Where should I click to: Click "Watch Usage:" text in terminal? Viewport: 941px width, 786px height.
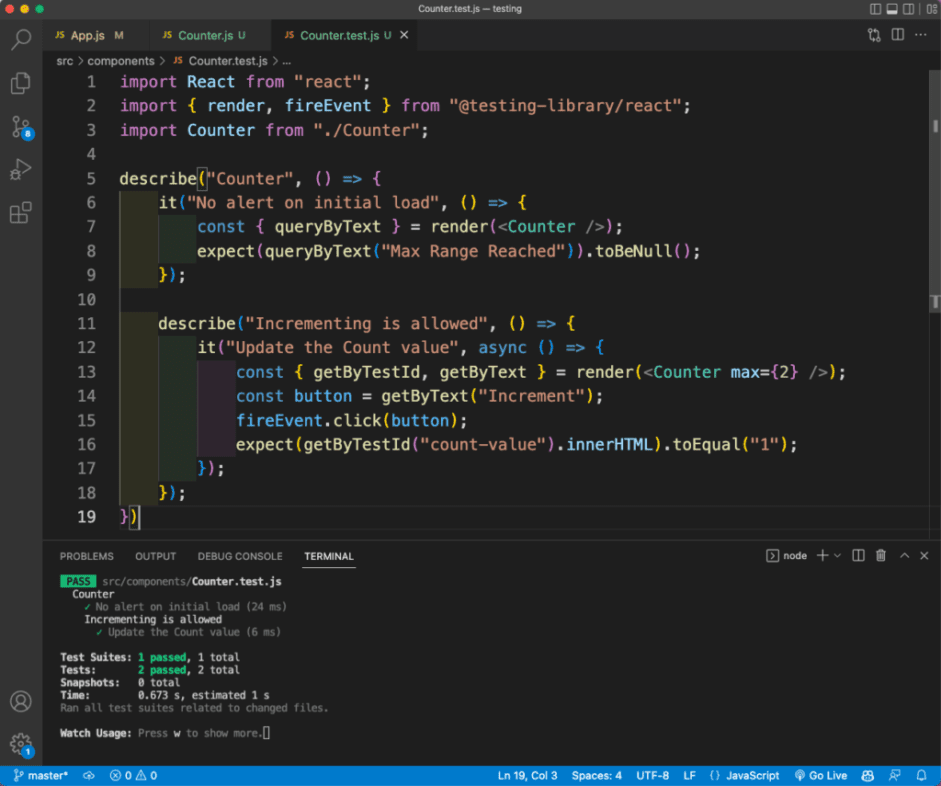95,733
